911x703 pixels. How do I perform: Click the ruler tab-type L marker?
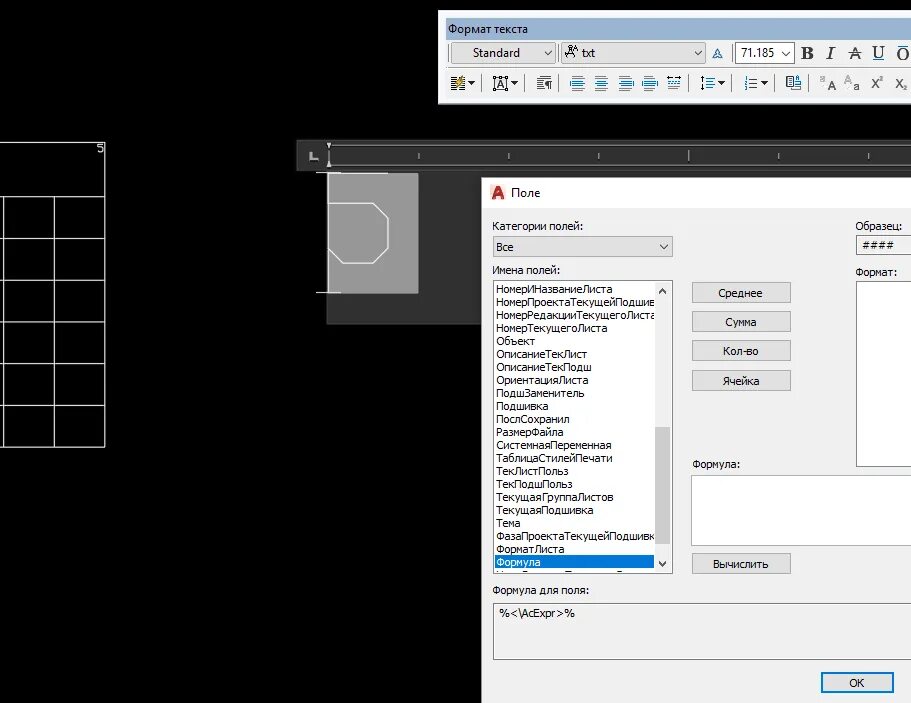(x=314, y=156)
